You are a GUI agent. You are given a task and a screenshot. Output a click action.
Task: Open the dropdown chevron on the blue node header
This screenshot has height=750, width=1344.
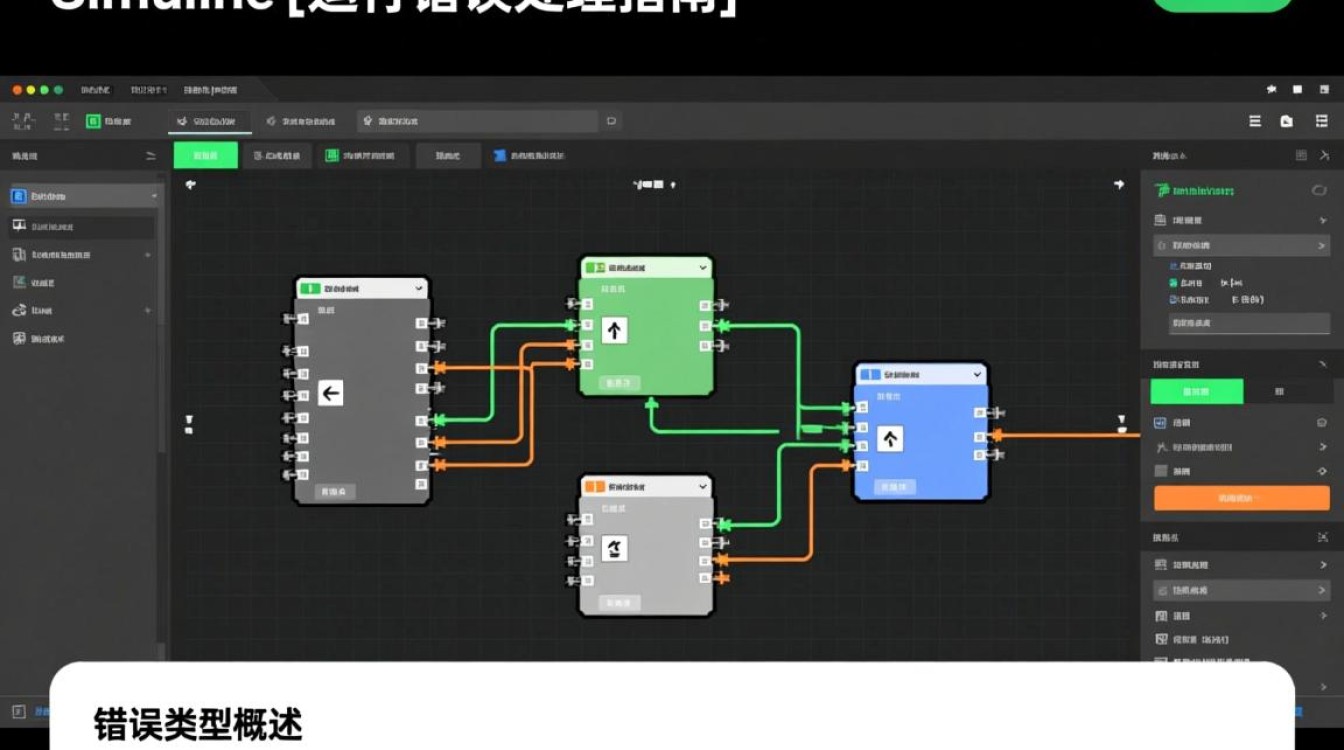click(x=977, y=373)
